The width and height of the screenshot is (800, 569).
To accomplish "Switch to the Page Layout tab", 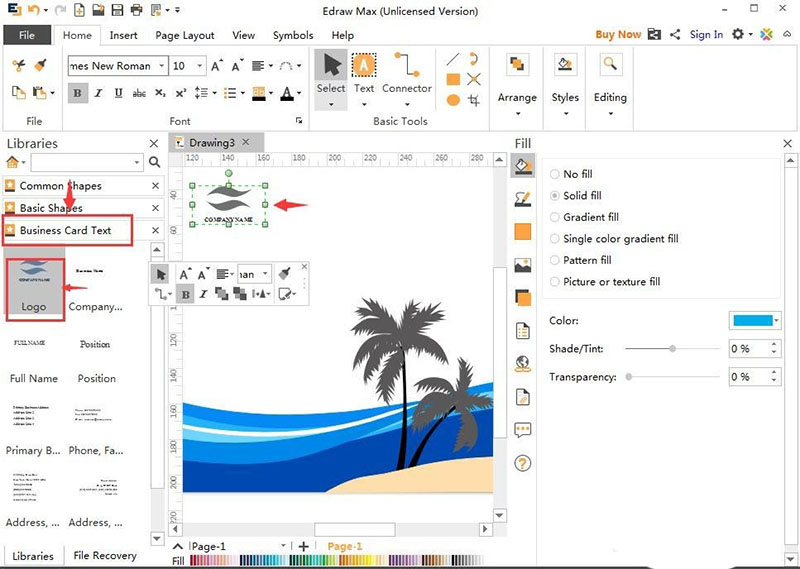I will click(185, 35).
